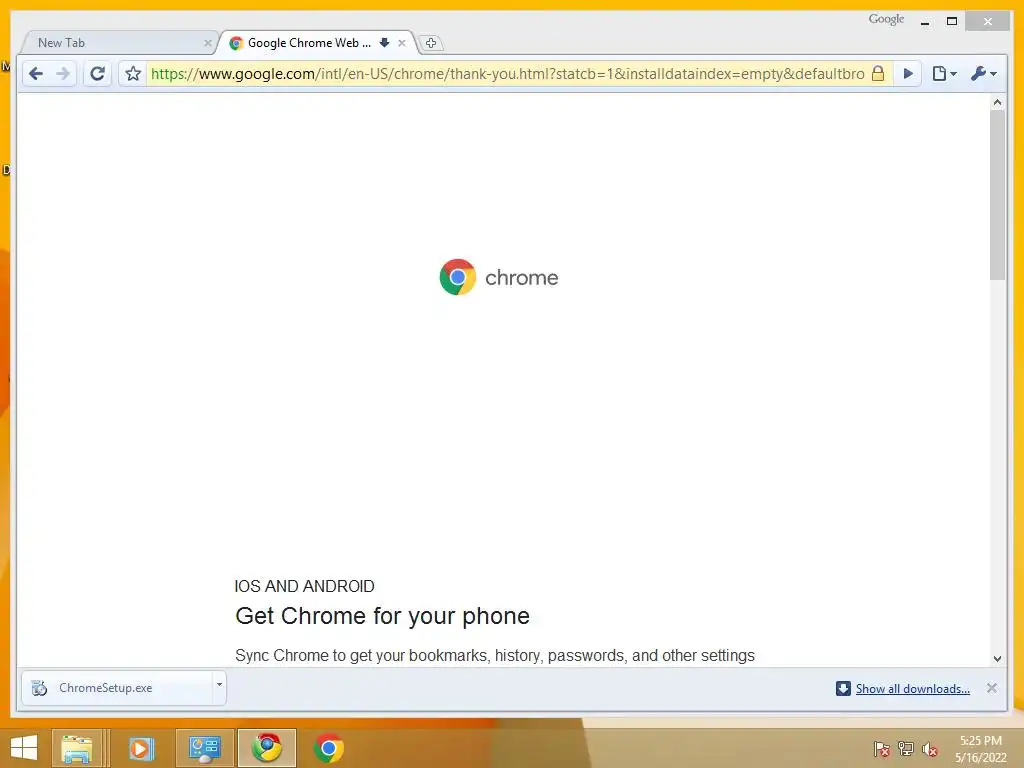Click the IOS AND ANDROID text
The height and width of the screenshot is (768, 1024).
[304, 586]
